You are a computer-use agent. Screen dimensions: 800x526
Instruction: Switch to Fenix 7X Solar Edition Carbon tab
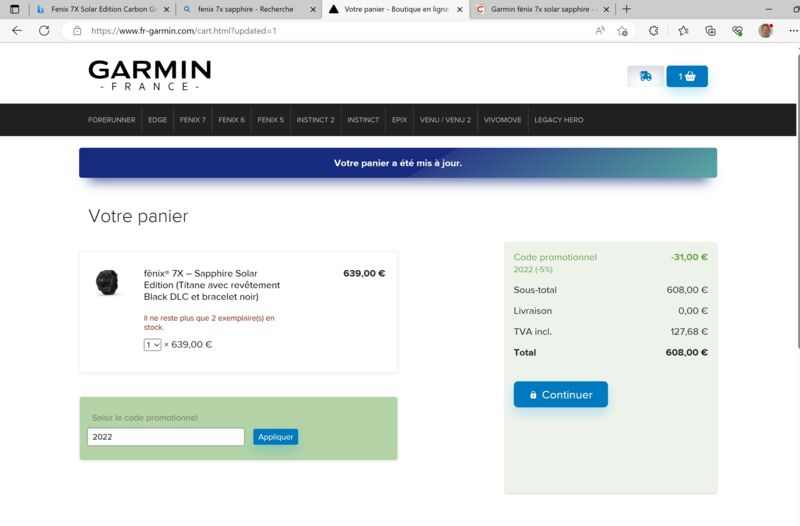point(102,9)
